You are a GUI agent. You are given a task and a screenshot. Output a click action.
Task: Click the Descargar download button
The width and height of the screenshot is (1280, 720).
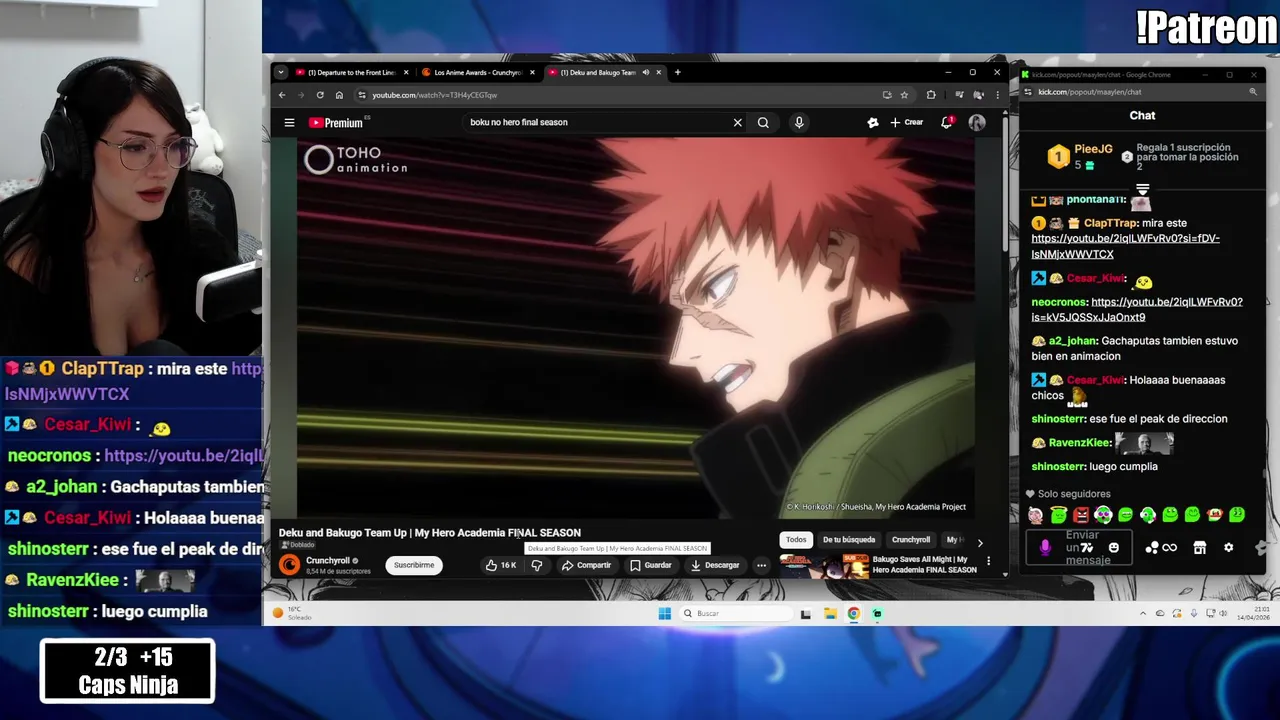(715, 565)
